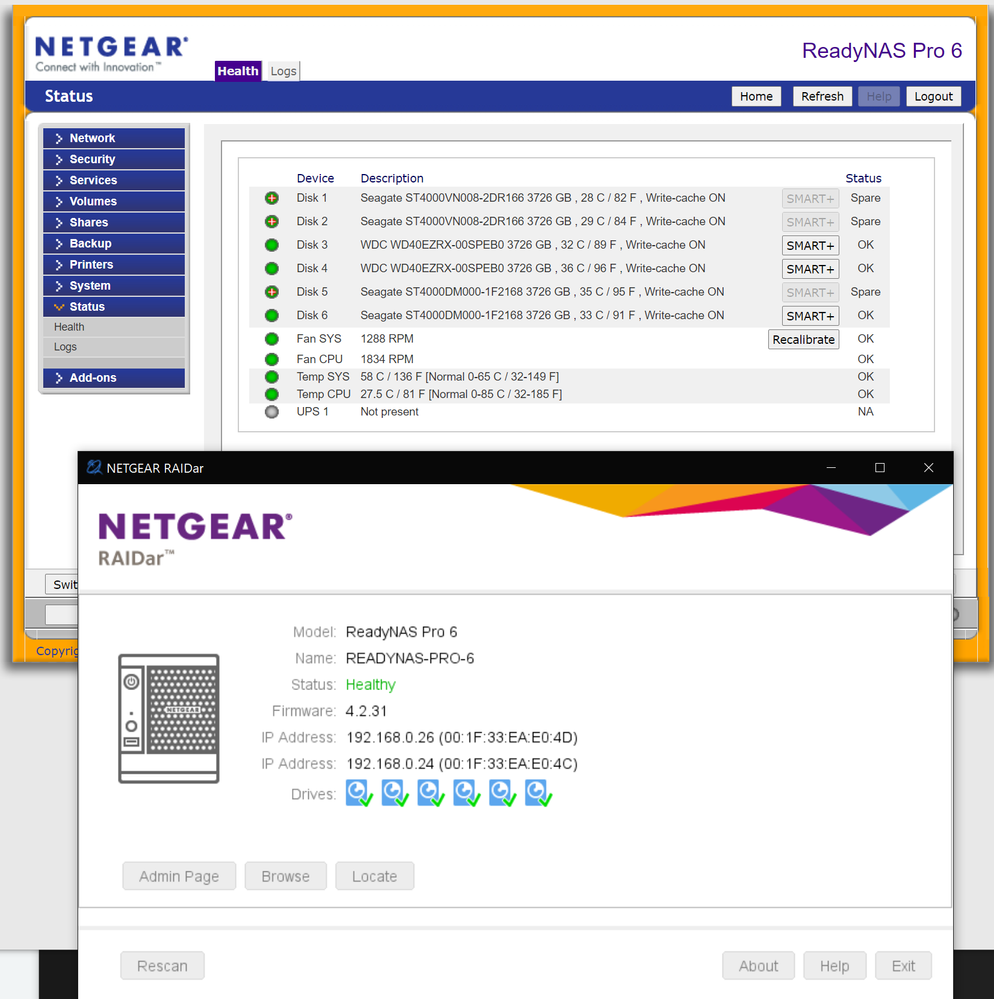Click the second drive icon in RAIDar

coord(395,793)
